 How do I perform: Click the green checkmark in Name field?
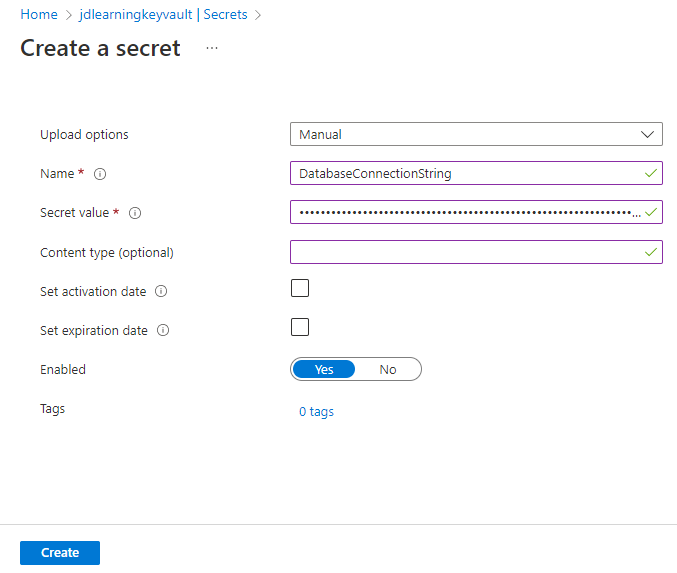651,173
